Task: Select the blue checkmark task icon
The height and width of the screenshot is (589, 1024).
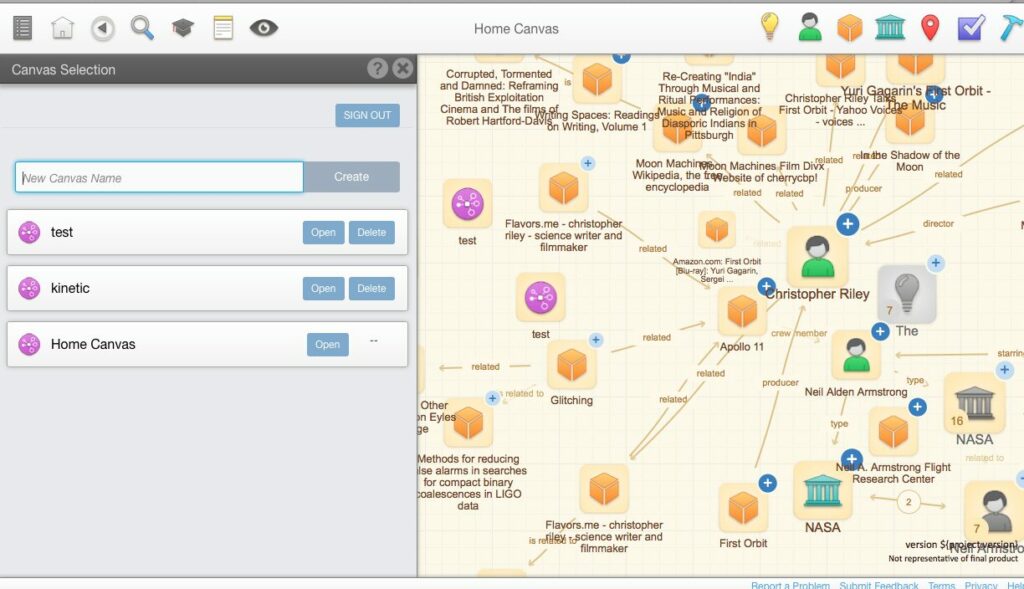Action: [971, 28]
